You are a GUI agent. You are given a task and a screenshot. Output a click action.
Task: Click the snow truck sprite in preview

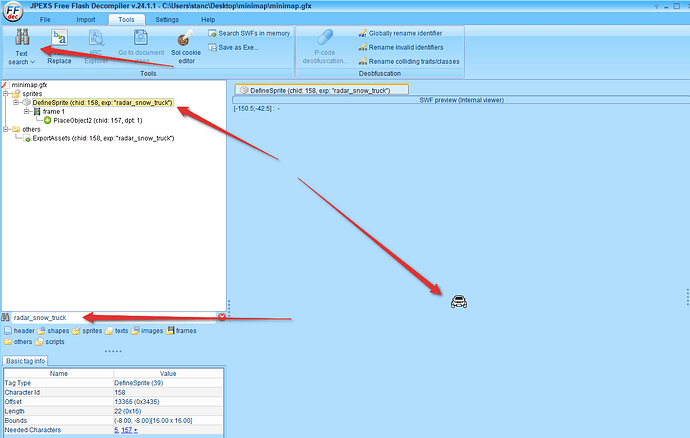tap(459, 302)
